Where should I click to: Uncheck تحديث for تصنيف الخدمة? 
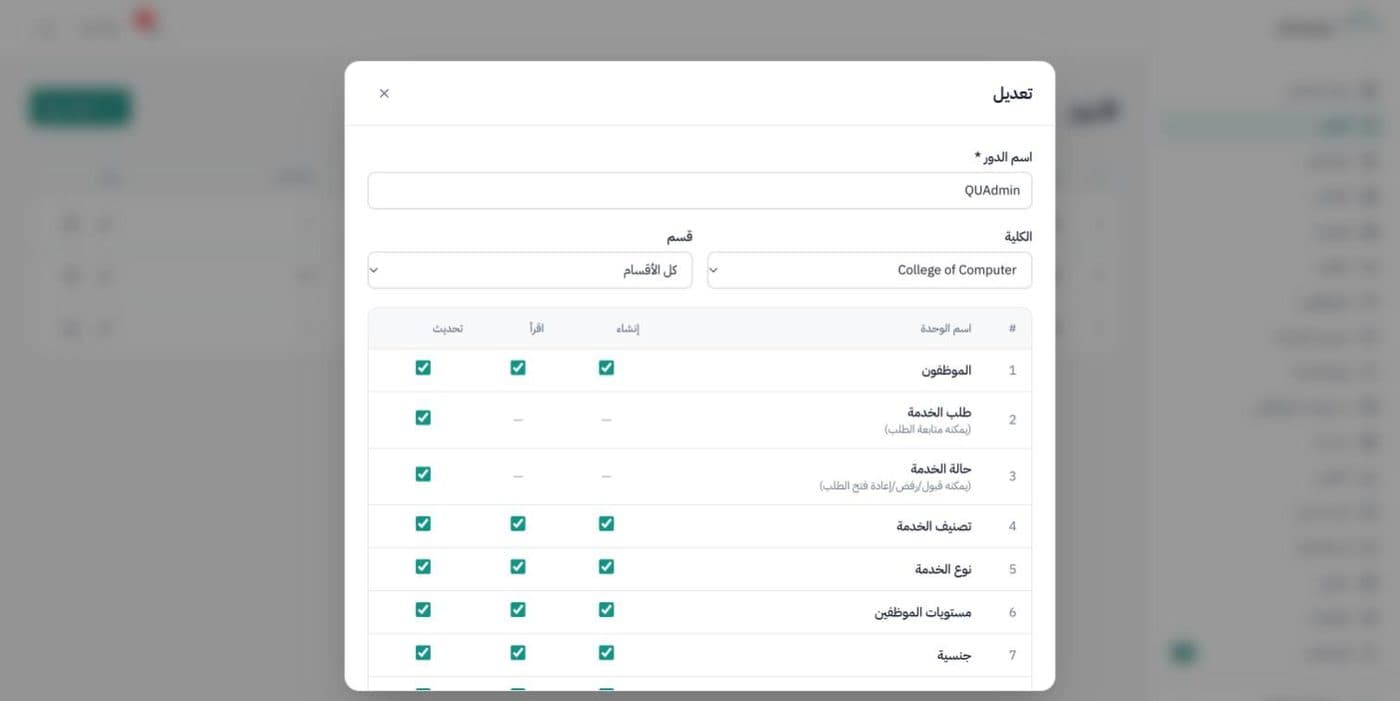[423, 523]
